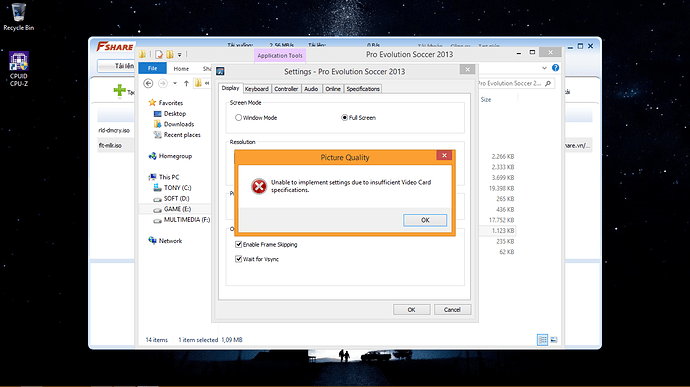The width and height of the screenshot is (690, 387).
Task: Open the File ribbon tab in Explorer
Action: pyautogui.click(x=152, y=68)
